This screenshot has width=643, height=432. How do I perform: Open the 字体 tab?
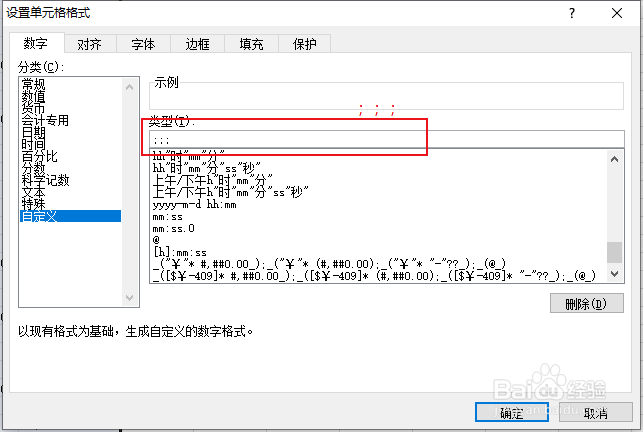point(144,44)
